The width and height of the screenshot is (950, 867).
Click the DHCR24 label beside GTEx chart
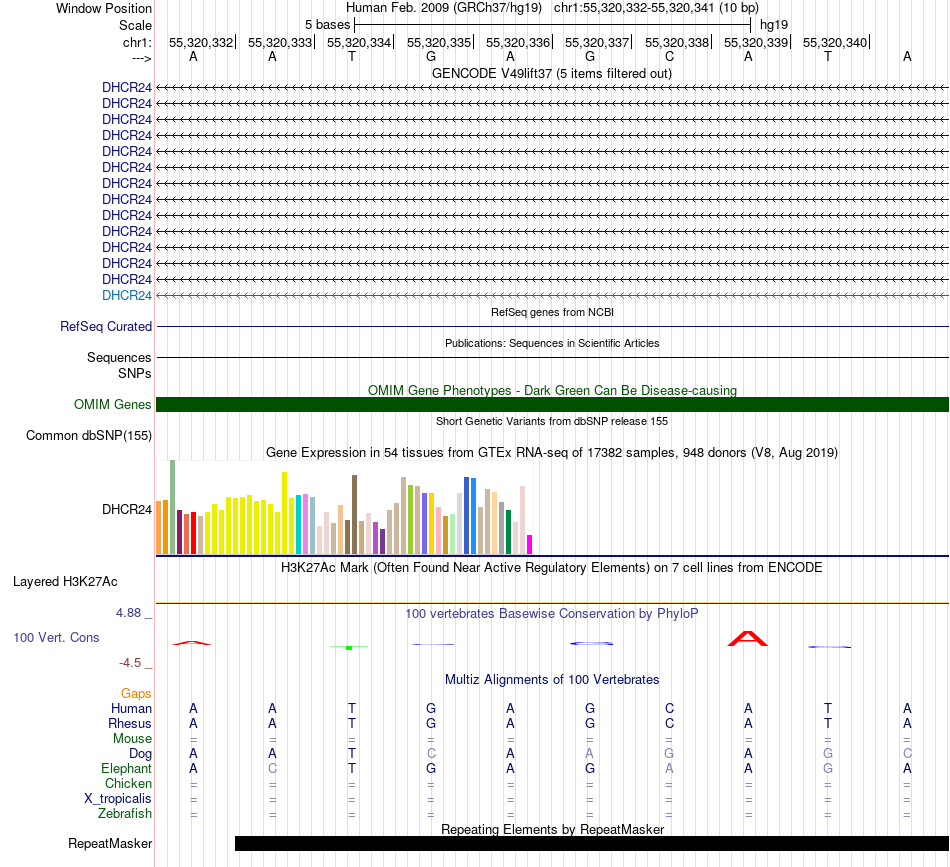coord(127,510)
